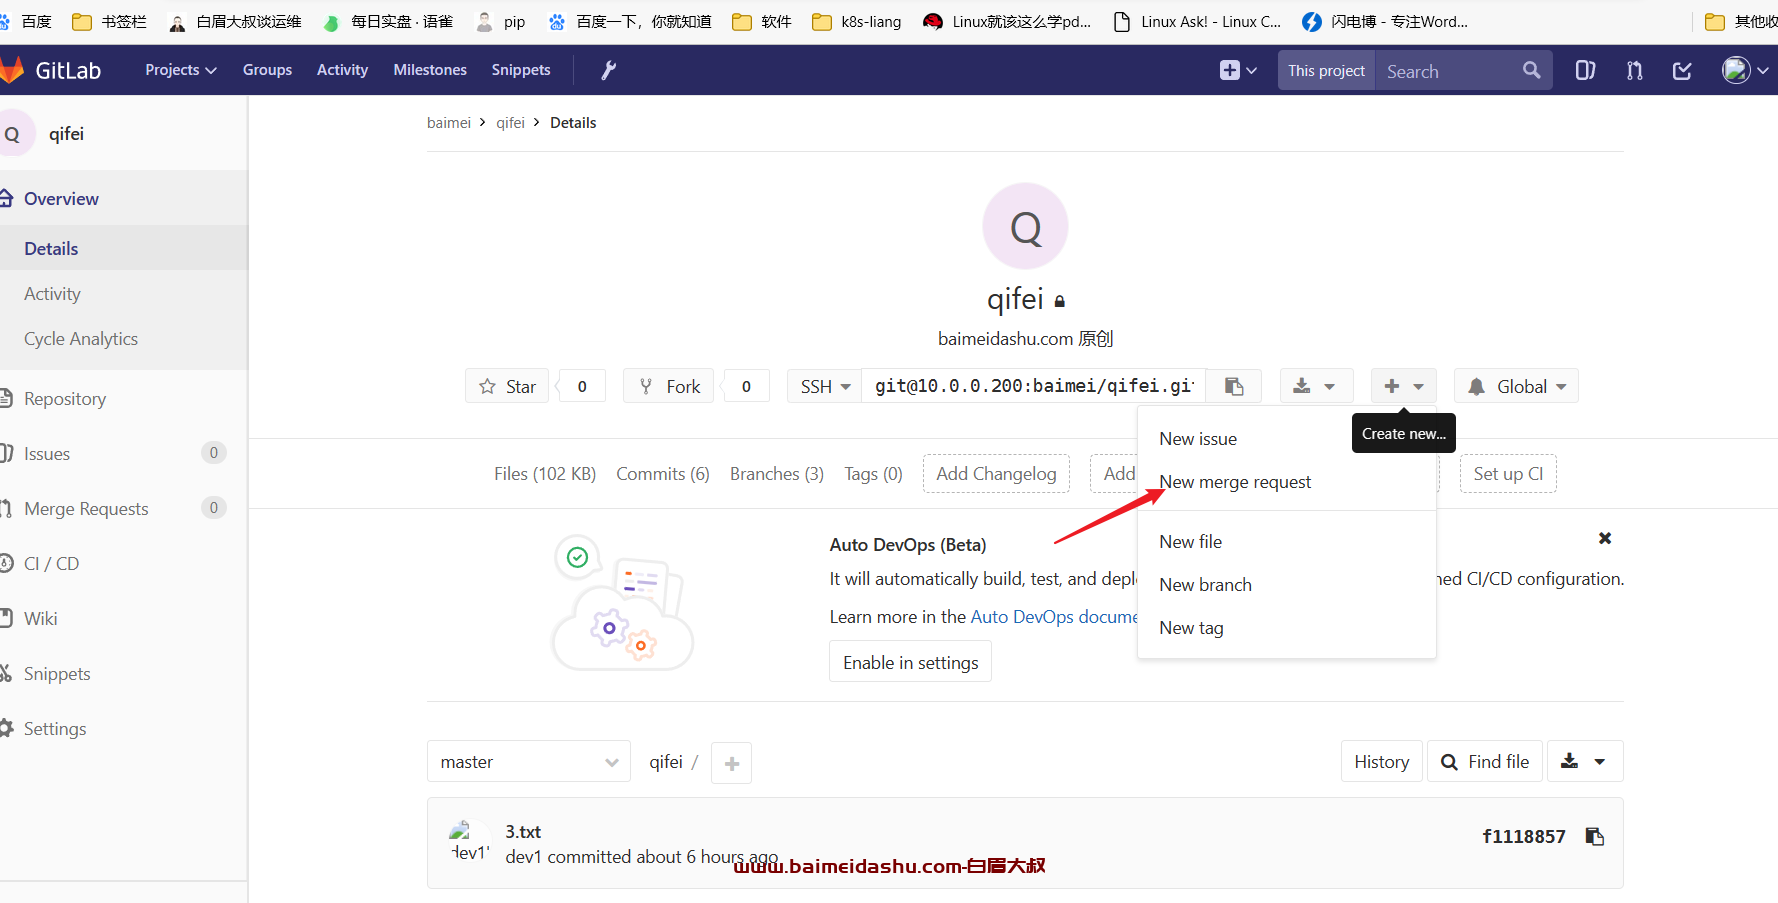Viewport: 1778px width, 903px height.
Task: Copy the SSH clone URL
Action: tap(1234, 386)
